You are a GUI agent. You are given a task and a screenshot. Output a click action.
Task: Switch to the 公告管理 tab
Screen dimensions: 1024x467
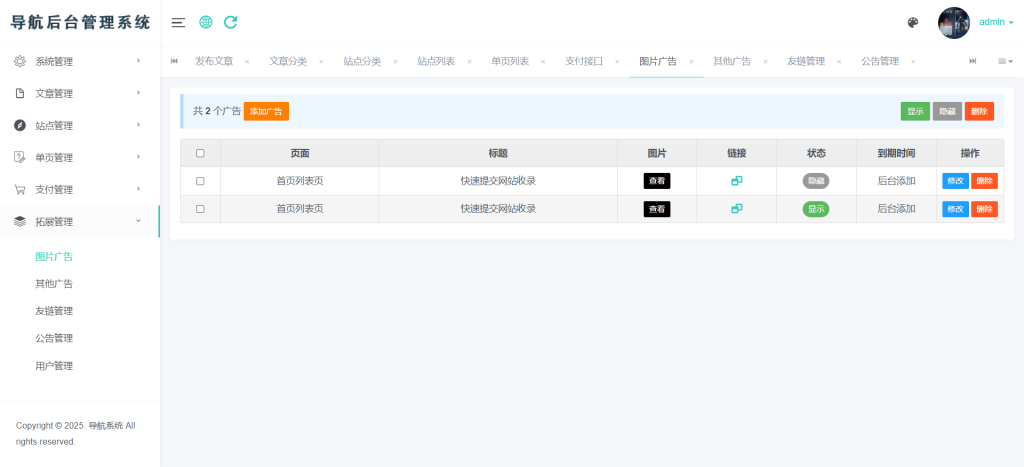880,61
